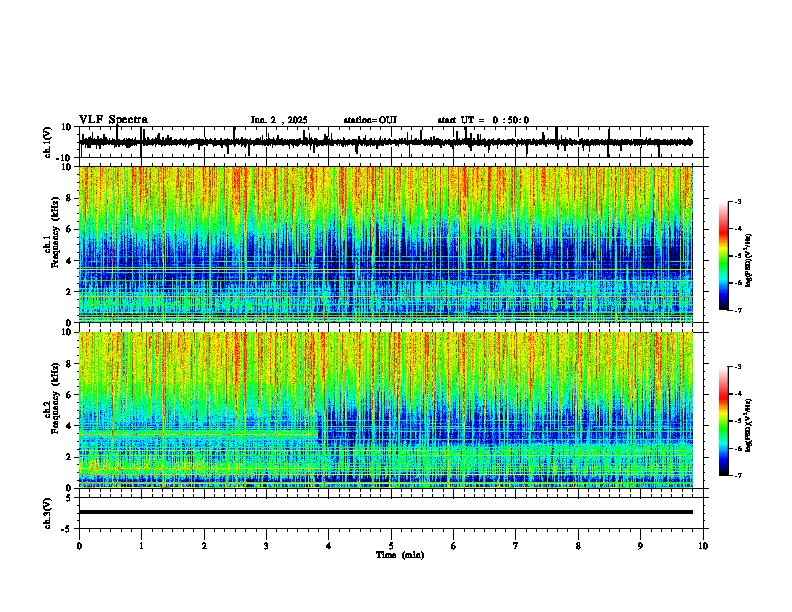Click the "-7" tick on the lower colorbar
792x612 pixels.
click(x=737, y=476)
